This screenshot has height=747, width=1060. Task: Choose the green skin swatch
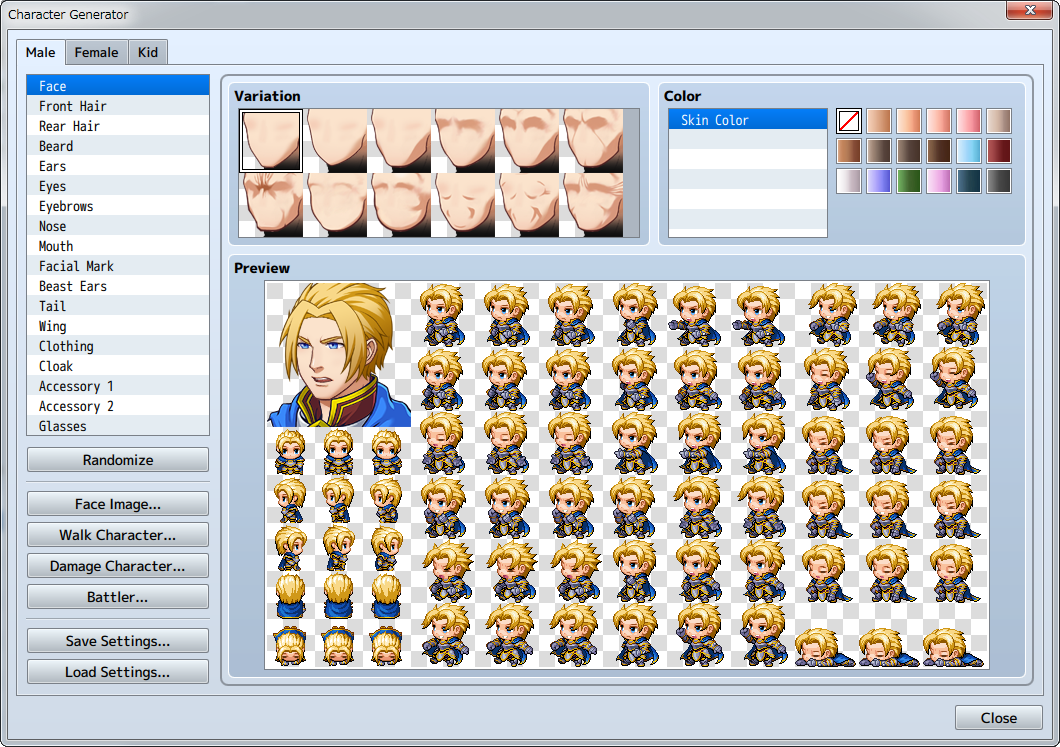tap(909, 180)
